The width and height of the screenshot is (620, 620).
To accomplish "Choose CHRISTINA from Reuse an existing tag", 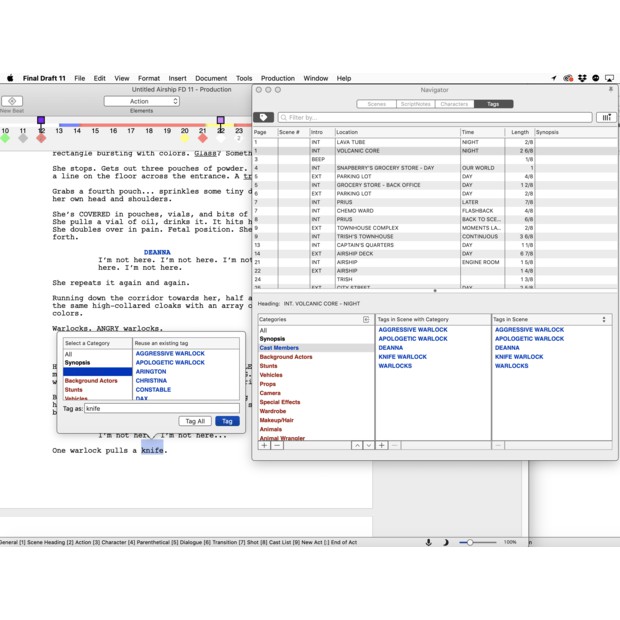I will click(151, 380).
